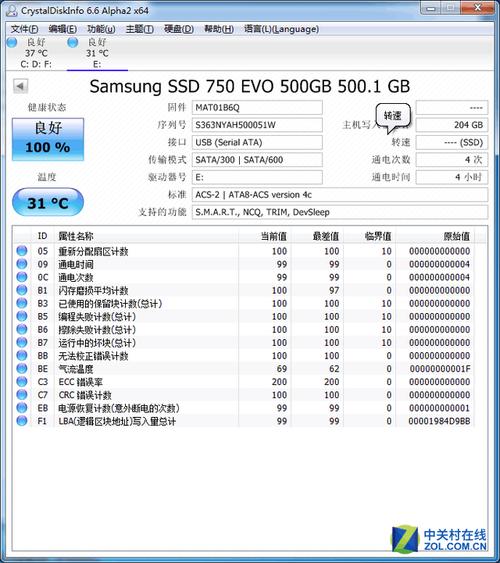500x563 pixels.
Task: Click status orb for attribute BE 气流温度
Action: pyautogui.click(x=22, y=368)
